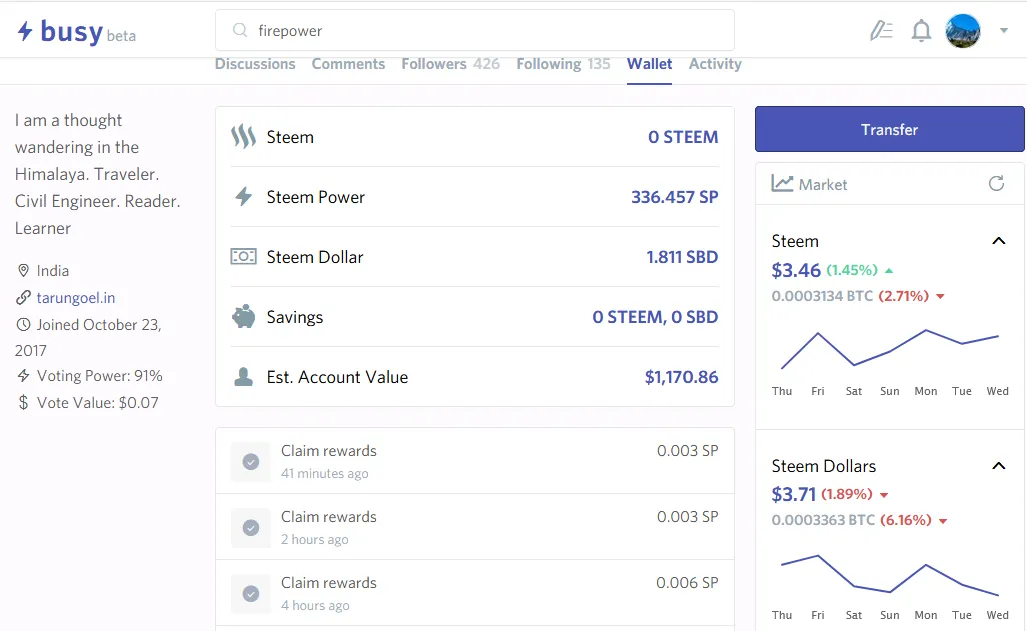Click the Market chart icon

tap(782, 183)
